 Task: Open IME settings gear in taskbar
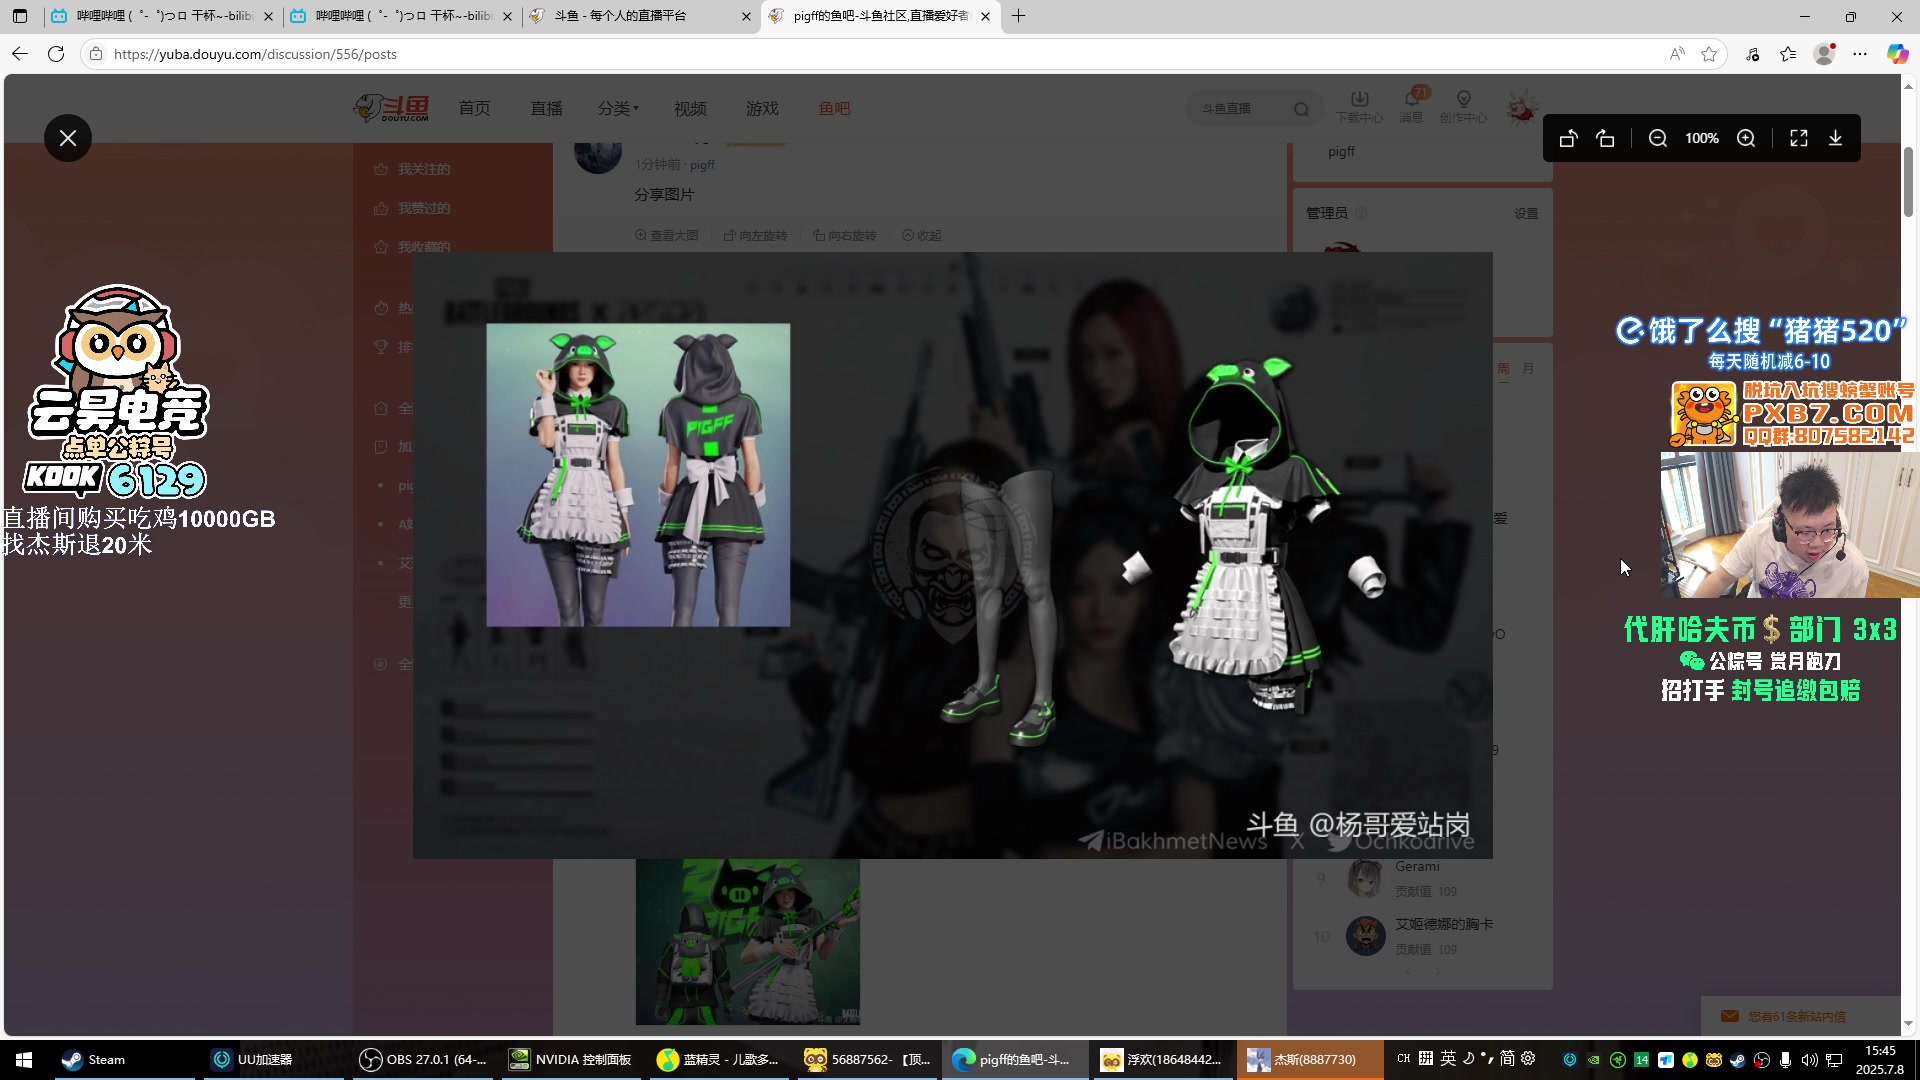point(1528,1058)
